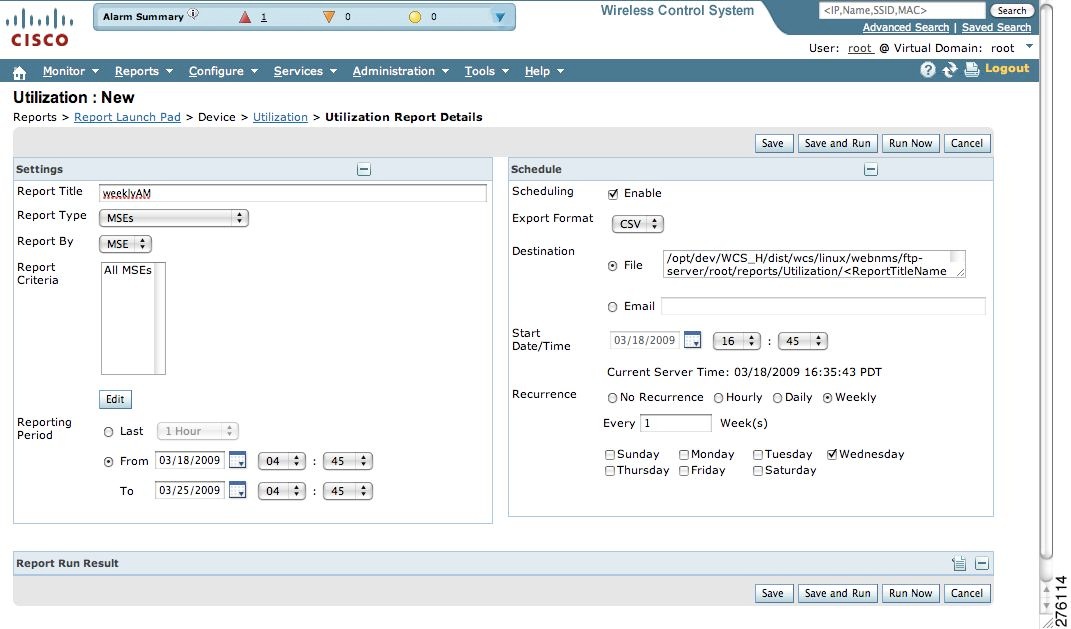1071x629 pixels.
Task: Click Edit report criteria button
Action: [x=115, y=400]
